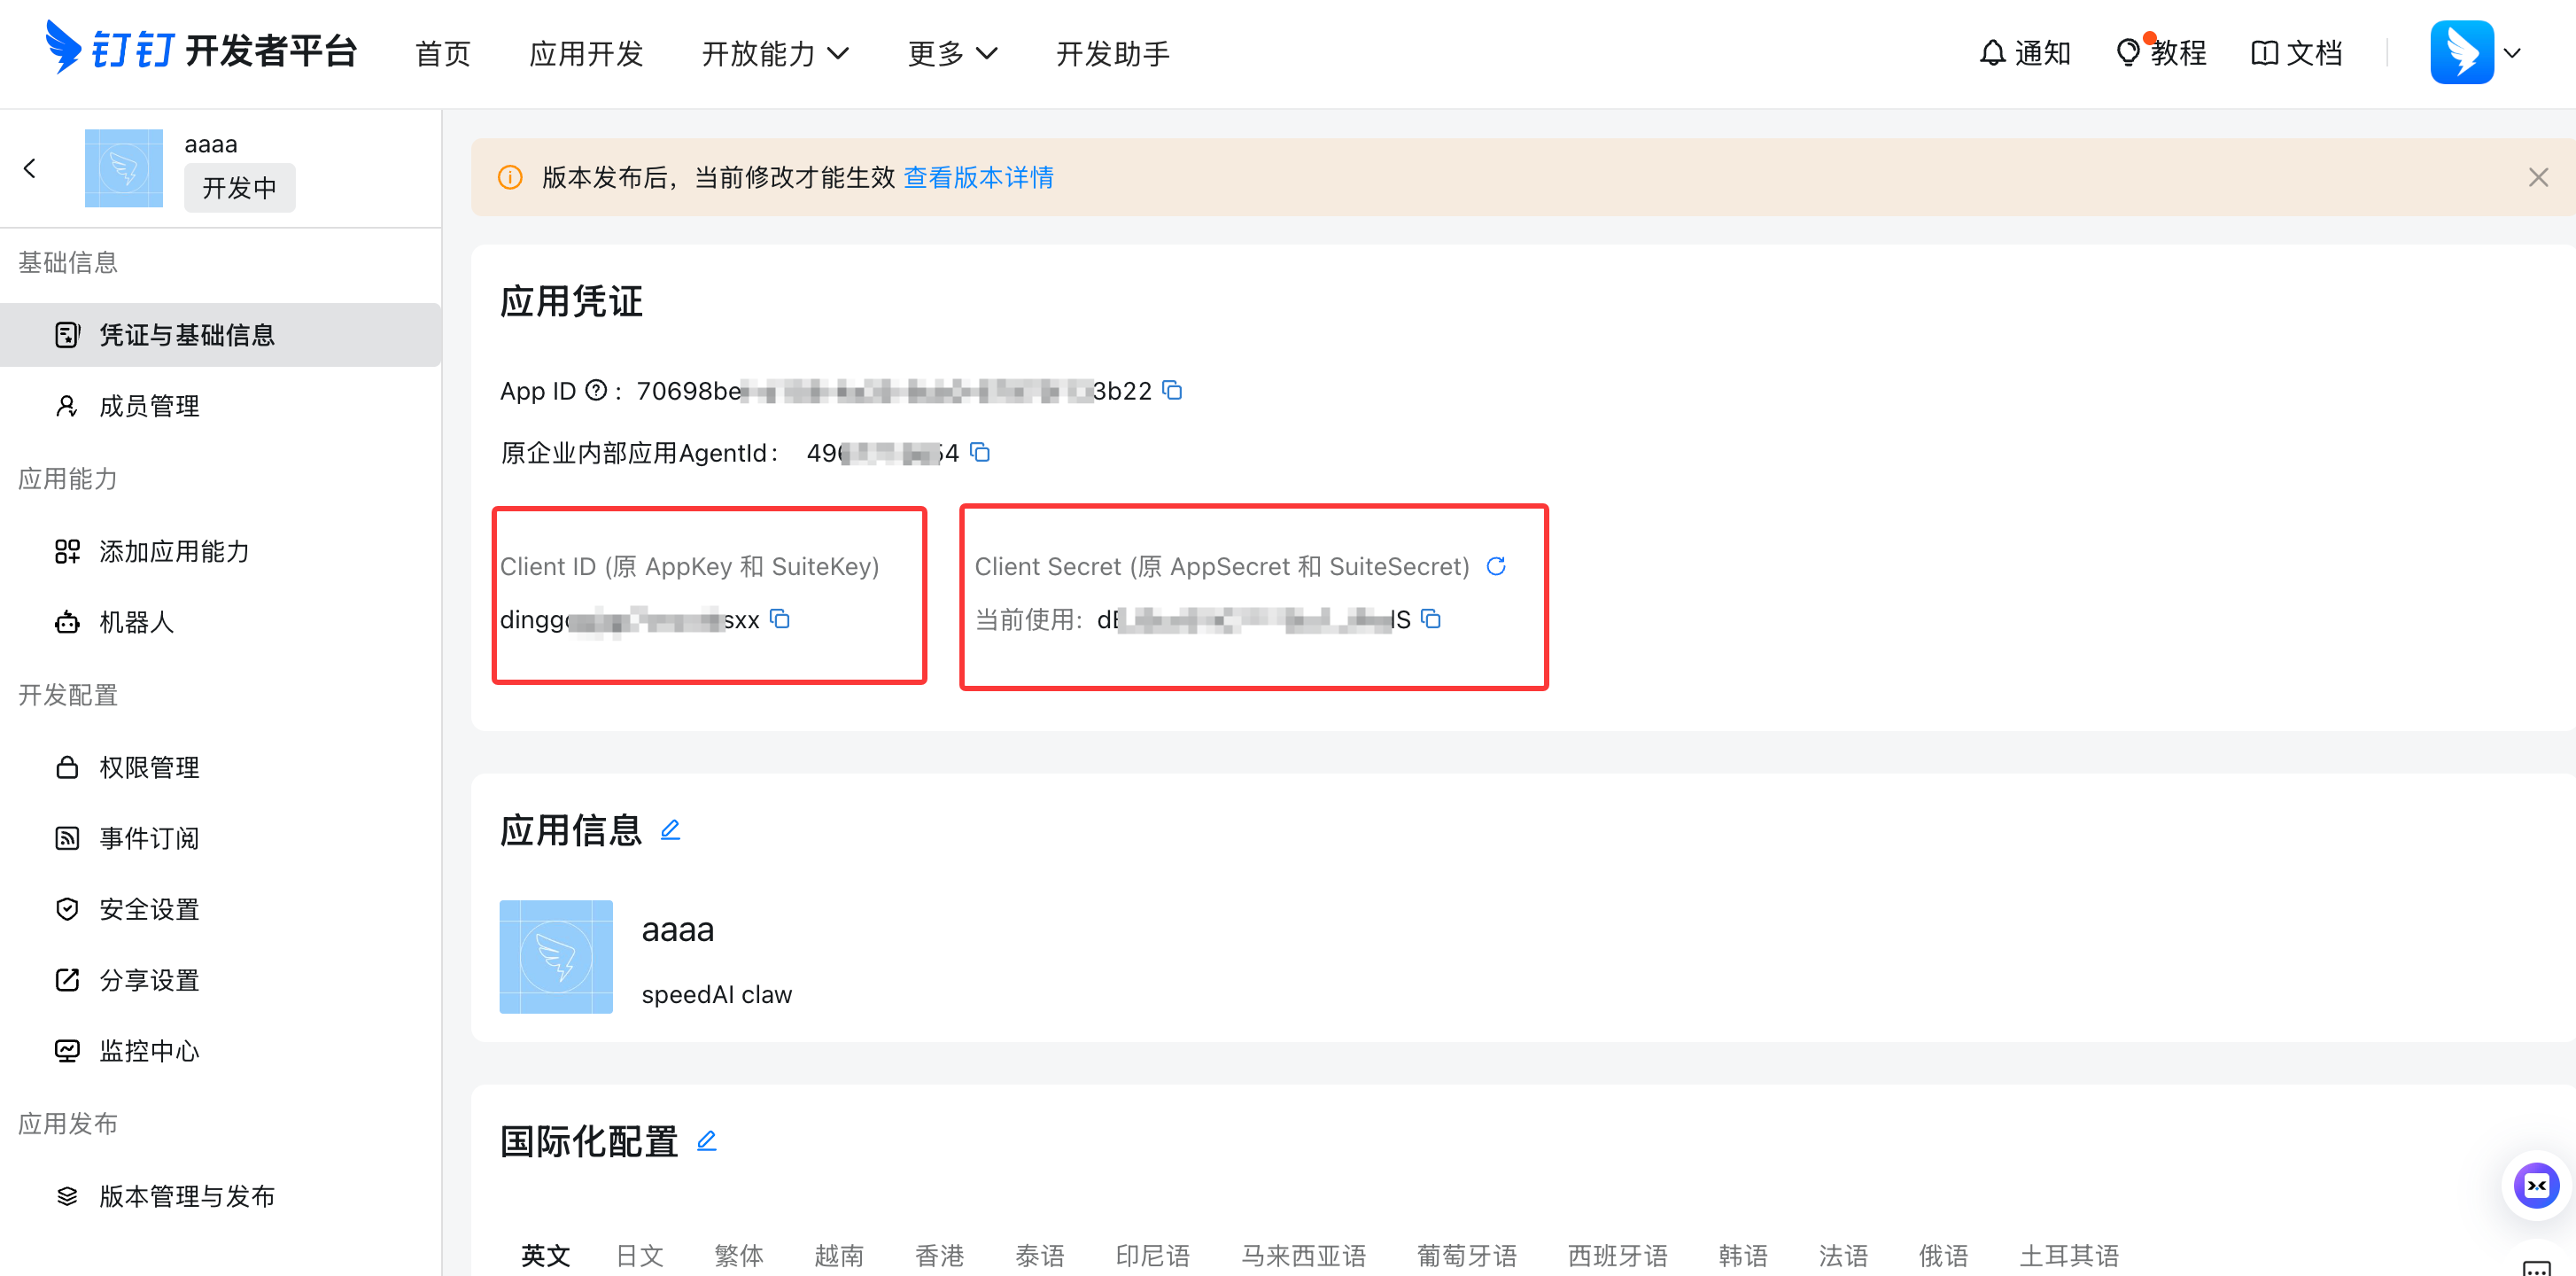The width and height of the screenshot is (2576, 1276).
Task: Copy the AgentId value
Action: [980, 452]
